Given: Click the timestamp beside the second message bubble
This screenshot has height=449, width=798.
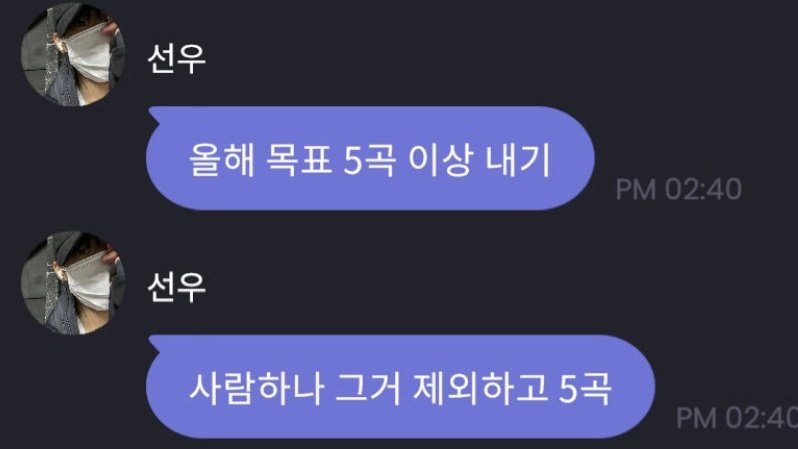Looking at the screenshot, I should tap(736, 417).
